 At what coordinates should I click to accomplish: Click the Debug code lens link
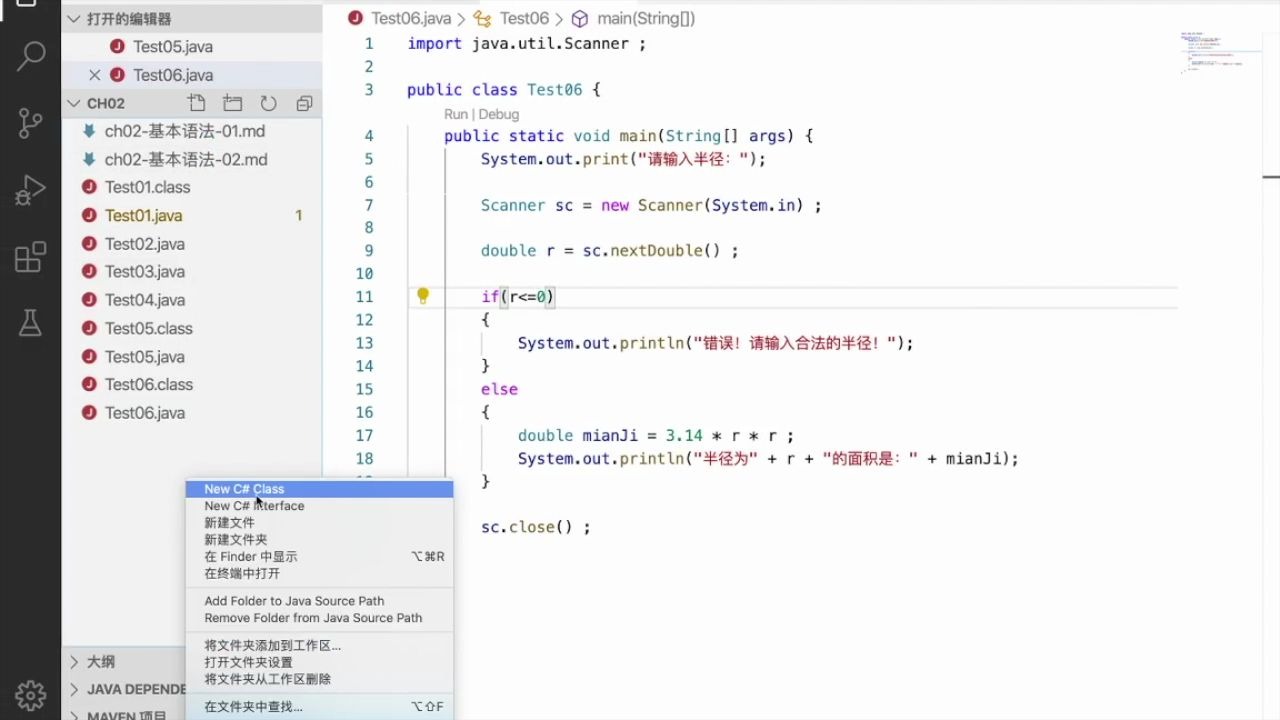tap(498, 114)
